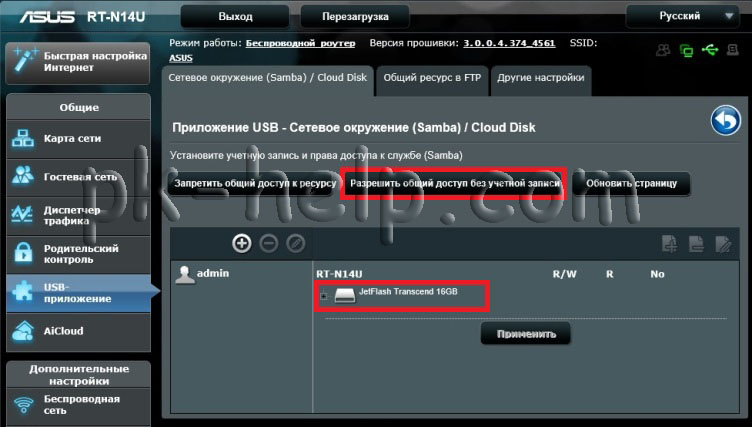Image resolution: width=752 pixels, height=427 pixels.
Task: Click the delete folder icon
Action: pyautogui.click(x=696, y=244)
